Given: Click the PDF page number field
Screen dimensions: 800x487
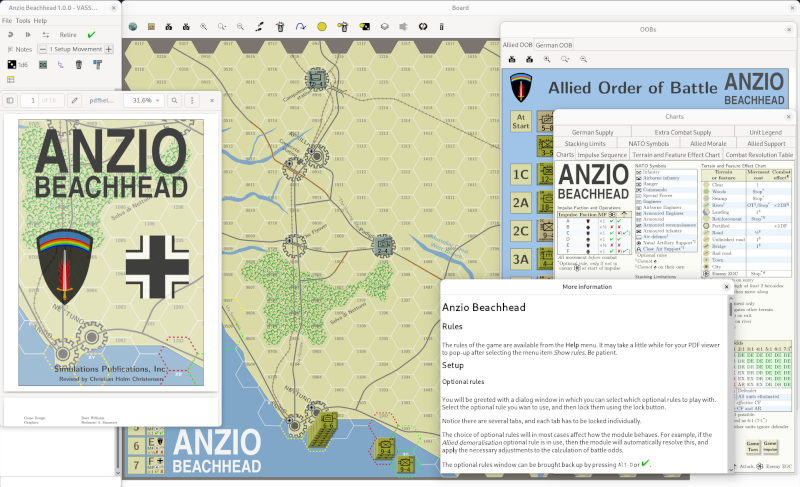Looking at the screenshot, I should tap(31, 100).
